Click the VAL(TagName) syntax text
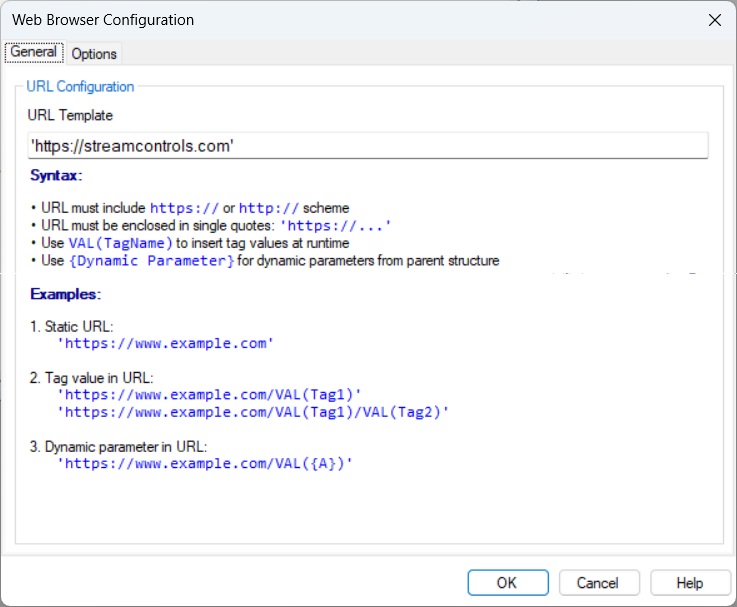This screenshot has width=737, height=607. point(120,244)
